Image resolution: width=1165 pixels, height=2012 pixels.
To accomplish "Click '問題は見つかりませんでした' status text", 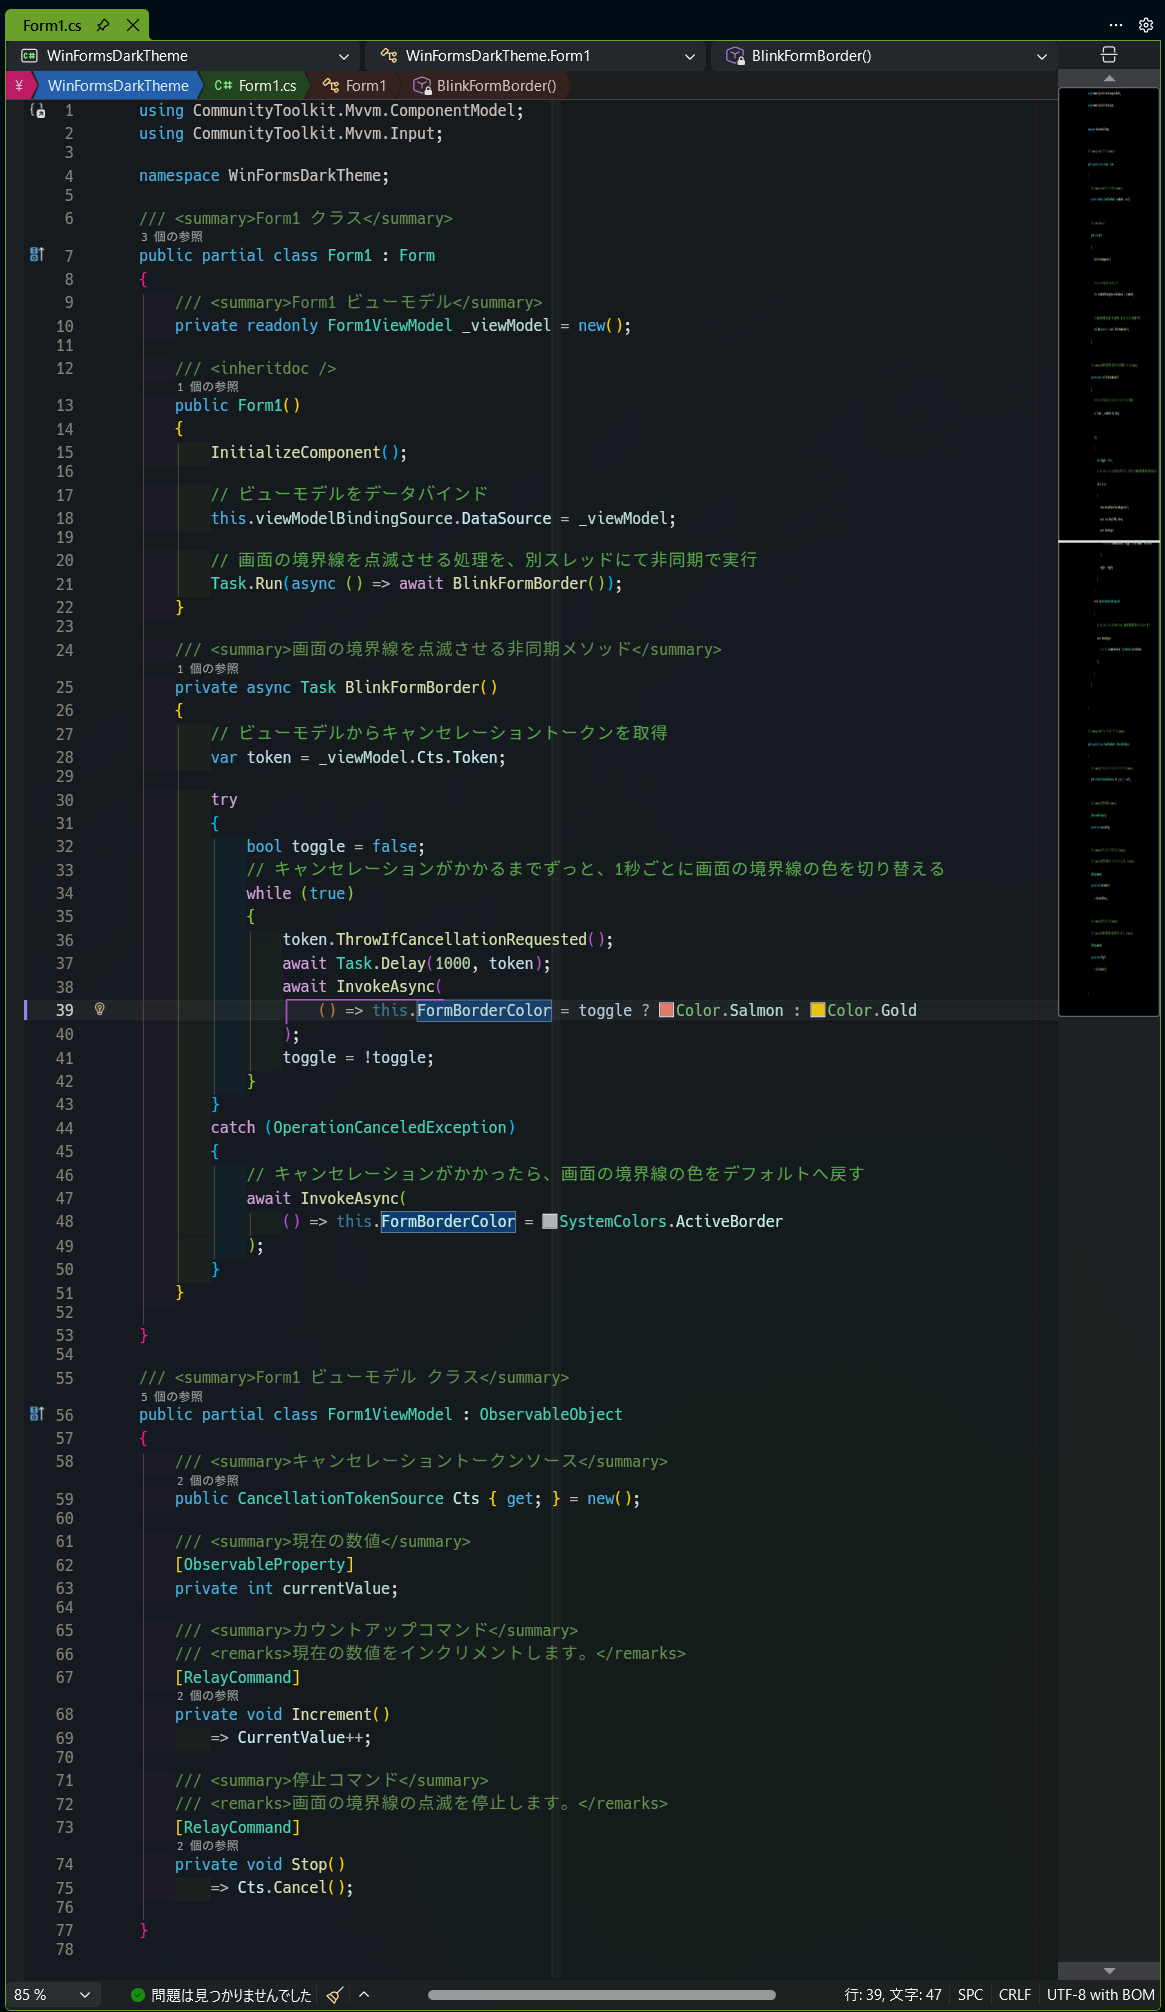I will click(x=231, y=1995).
